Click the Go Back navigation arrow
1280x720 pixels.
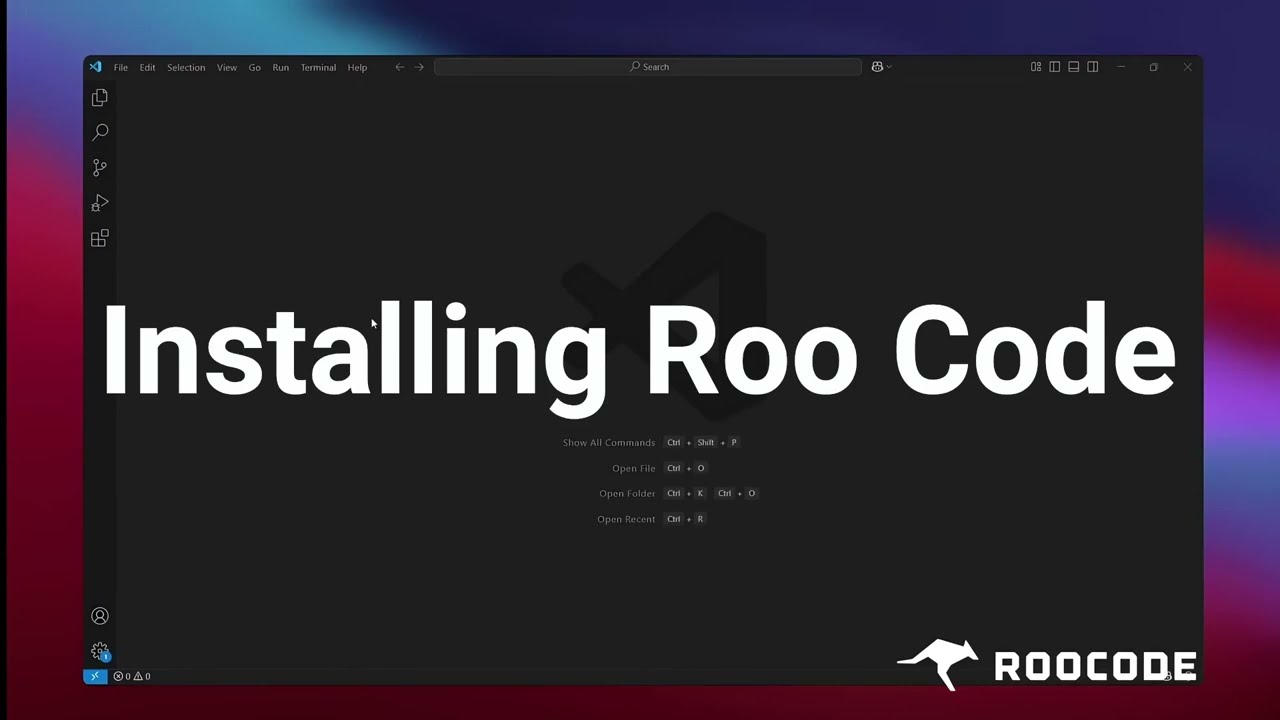click(x=400, y=66)
